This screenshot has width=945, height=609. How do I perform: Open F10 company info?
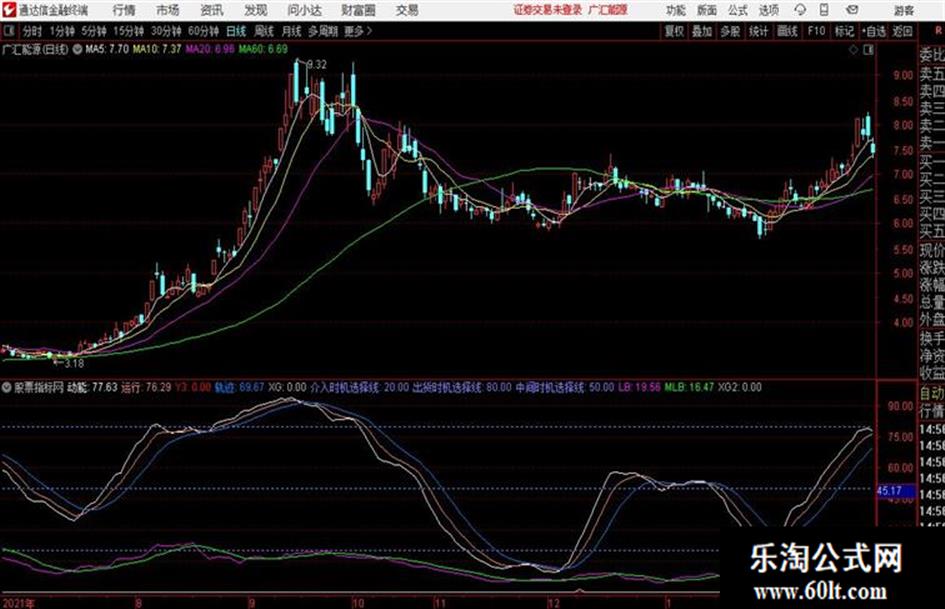(816, 31)
